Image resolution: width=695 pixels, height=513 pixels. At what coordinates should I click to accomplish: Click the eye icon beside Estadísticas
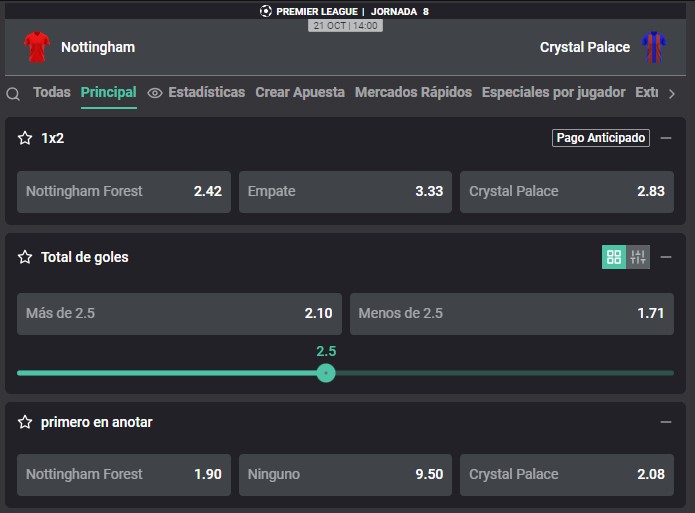(x=155, y=93)
